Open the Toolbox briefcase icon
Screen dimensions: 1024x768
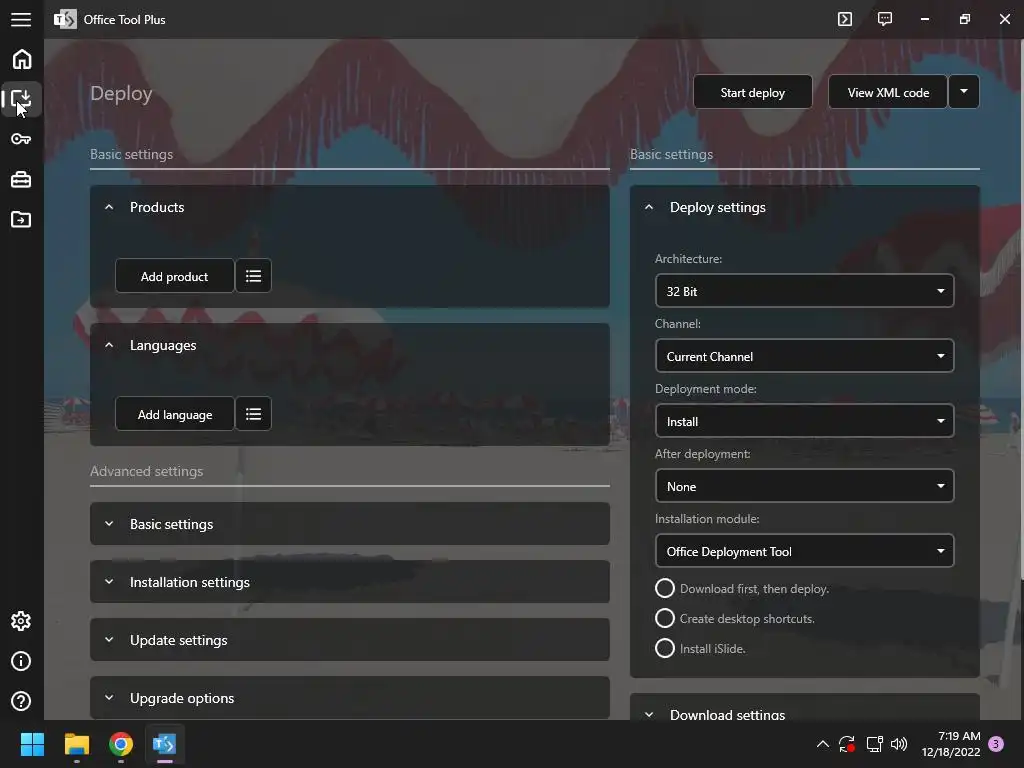coord(21,180)
